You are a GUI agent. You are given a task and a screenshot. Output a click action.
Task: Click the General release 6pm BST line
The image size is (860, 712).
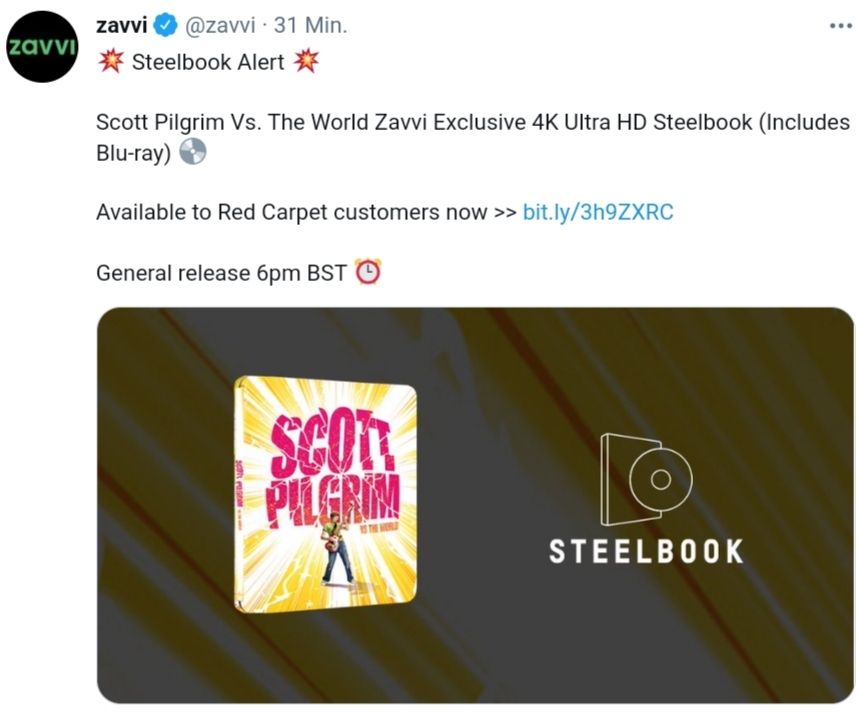(222, 273)
